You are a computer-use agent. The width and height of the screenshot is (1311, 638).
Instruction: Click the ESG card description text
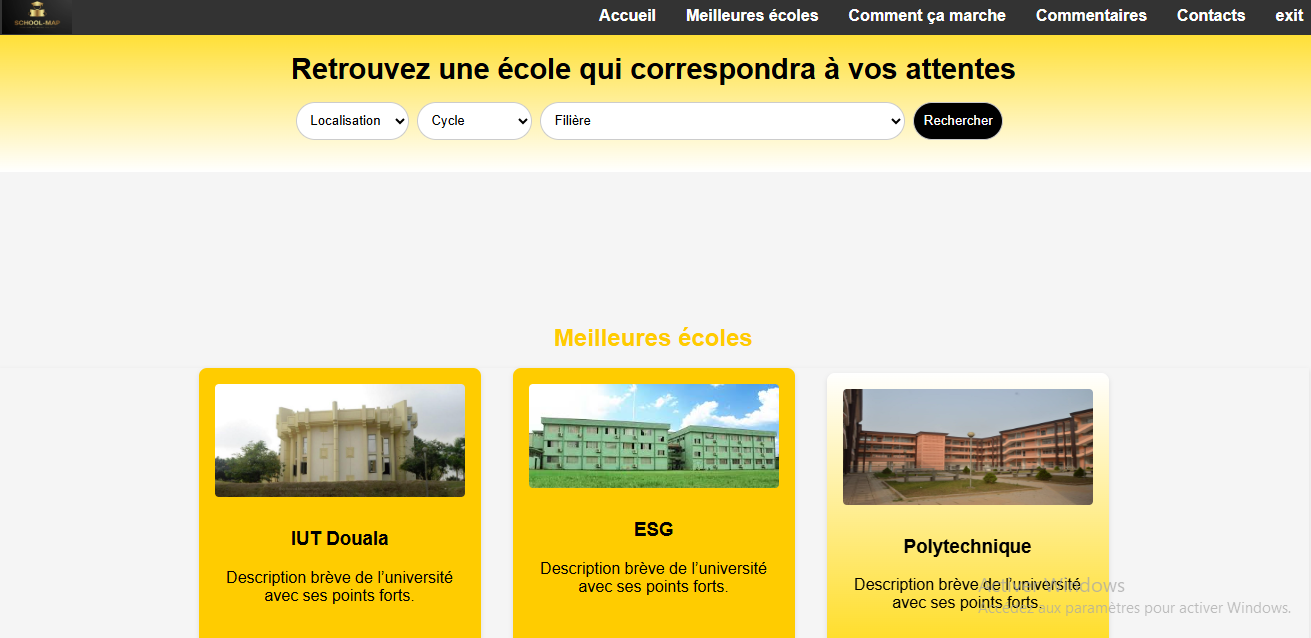click(654, 577)
